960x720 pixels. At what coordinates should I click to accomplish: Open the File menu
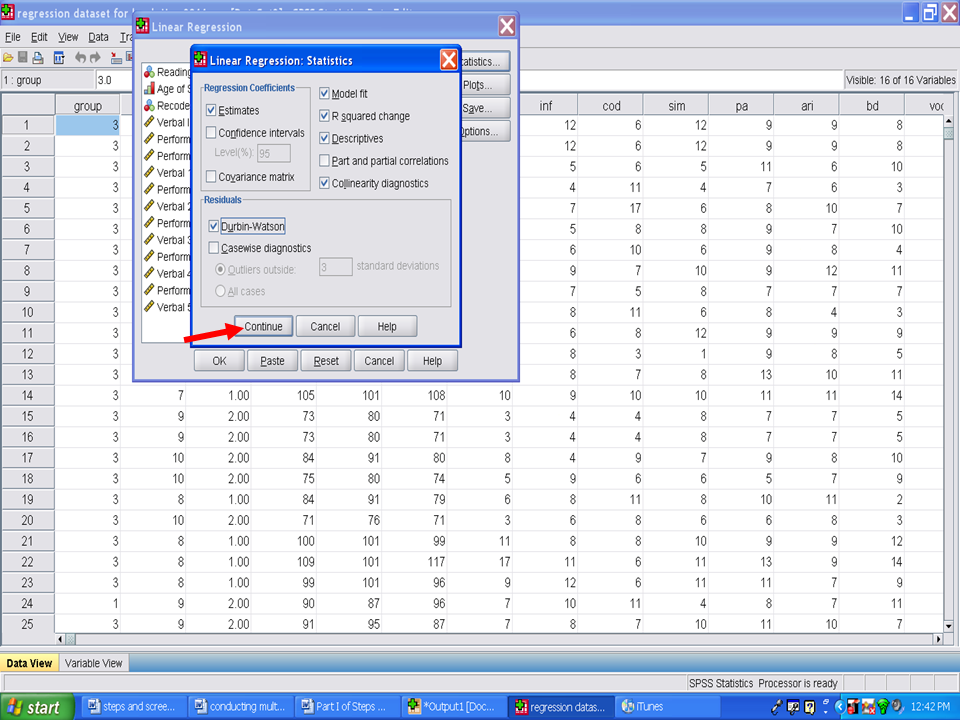13,37
